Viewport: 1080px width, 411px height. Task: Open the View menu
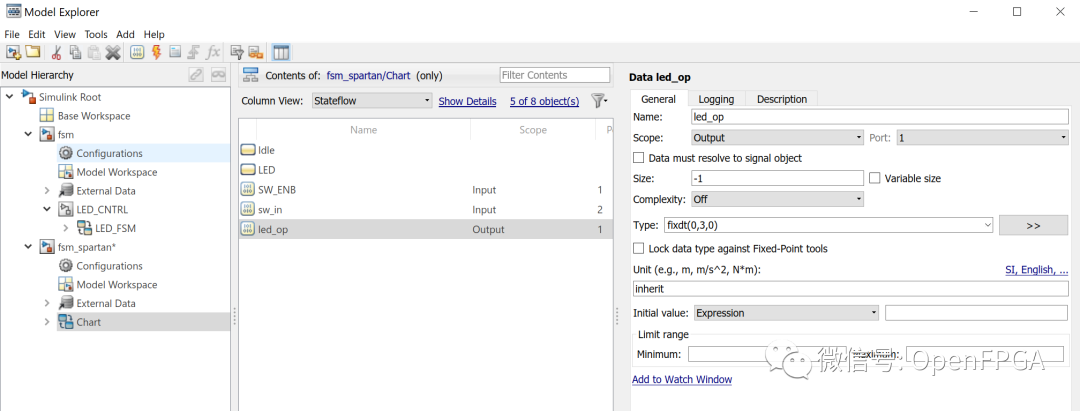pyautogui.click(x=65, y=34)
